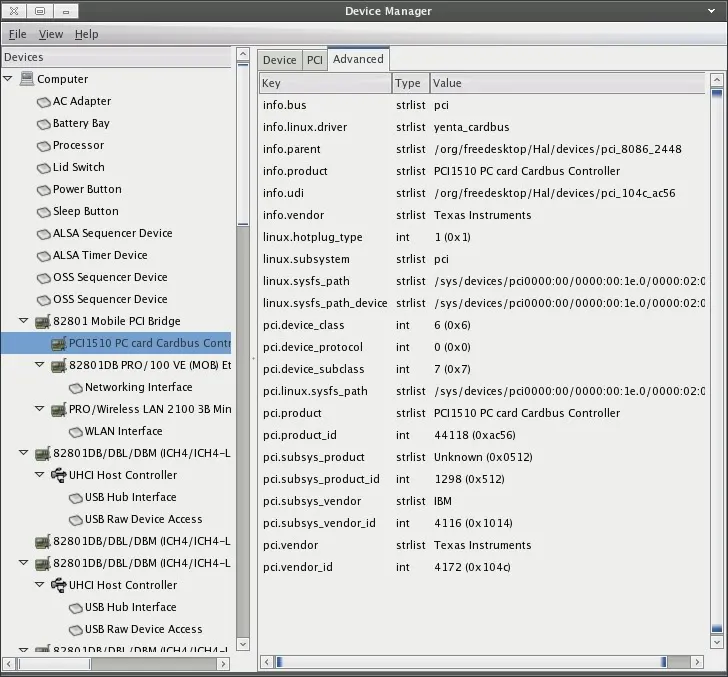Collapse the Computer tree node
This screenshot has width=728, height=677.
(9, 79)
